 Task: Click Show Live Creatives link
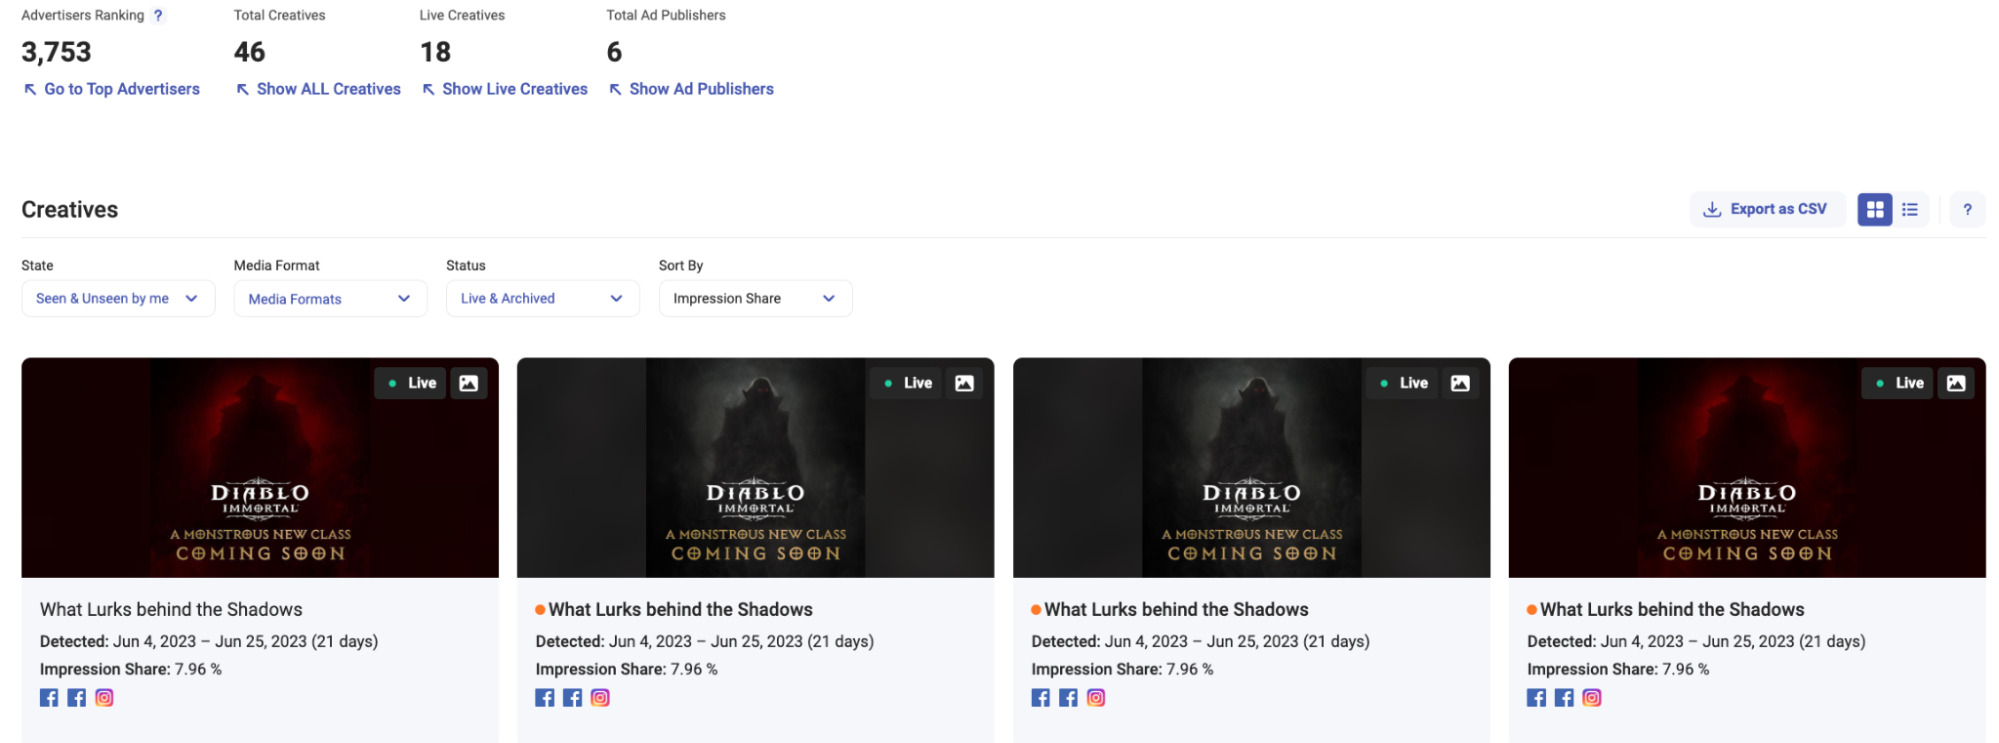point(505,89)
